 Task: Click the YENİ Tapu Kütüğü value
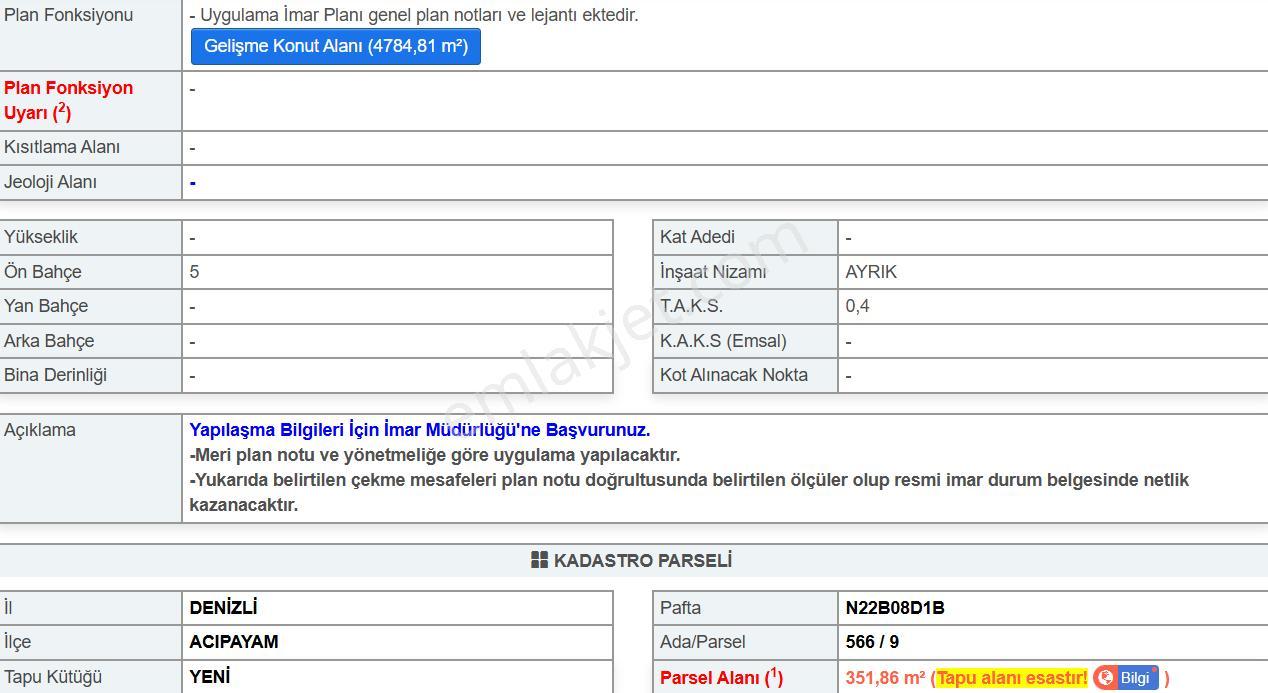[x=210, y=677]
